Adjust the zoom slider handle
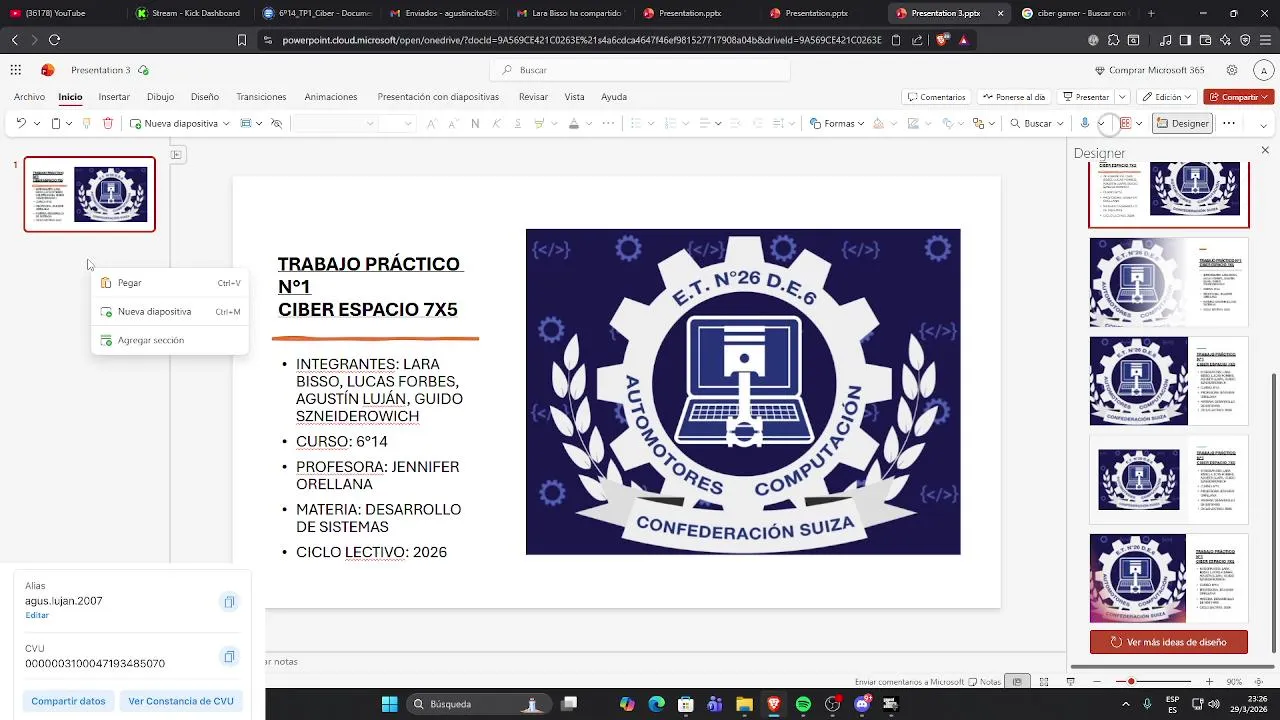This screenshot has height=720, width=1280. coord(1131,682)
